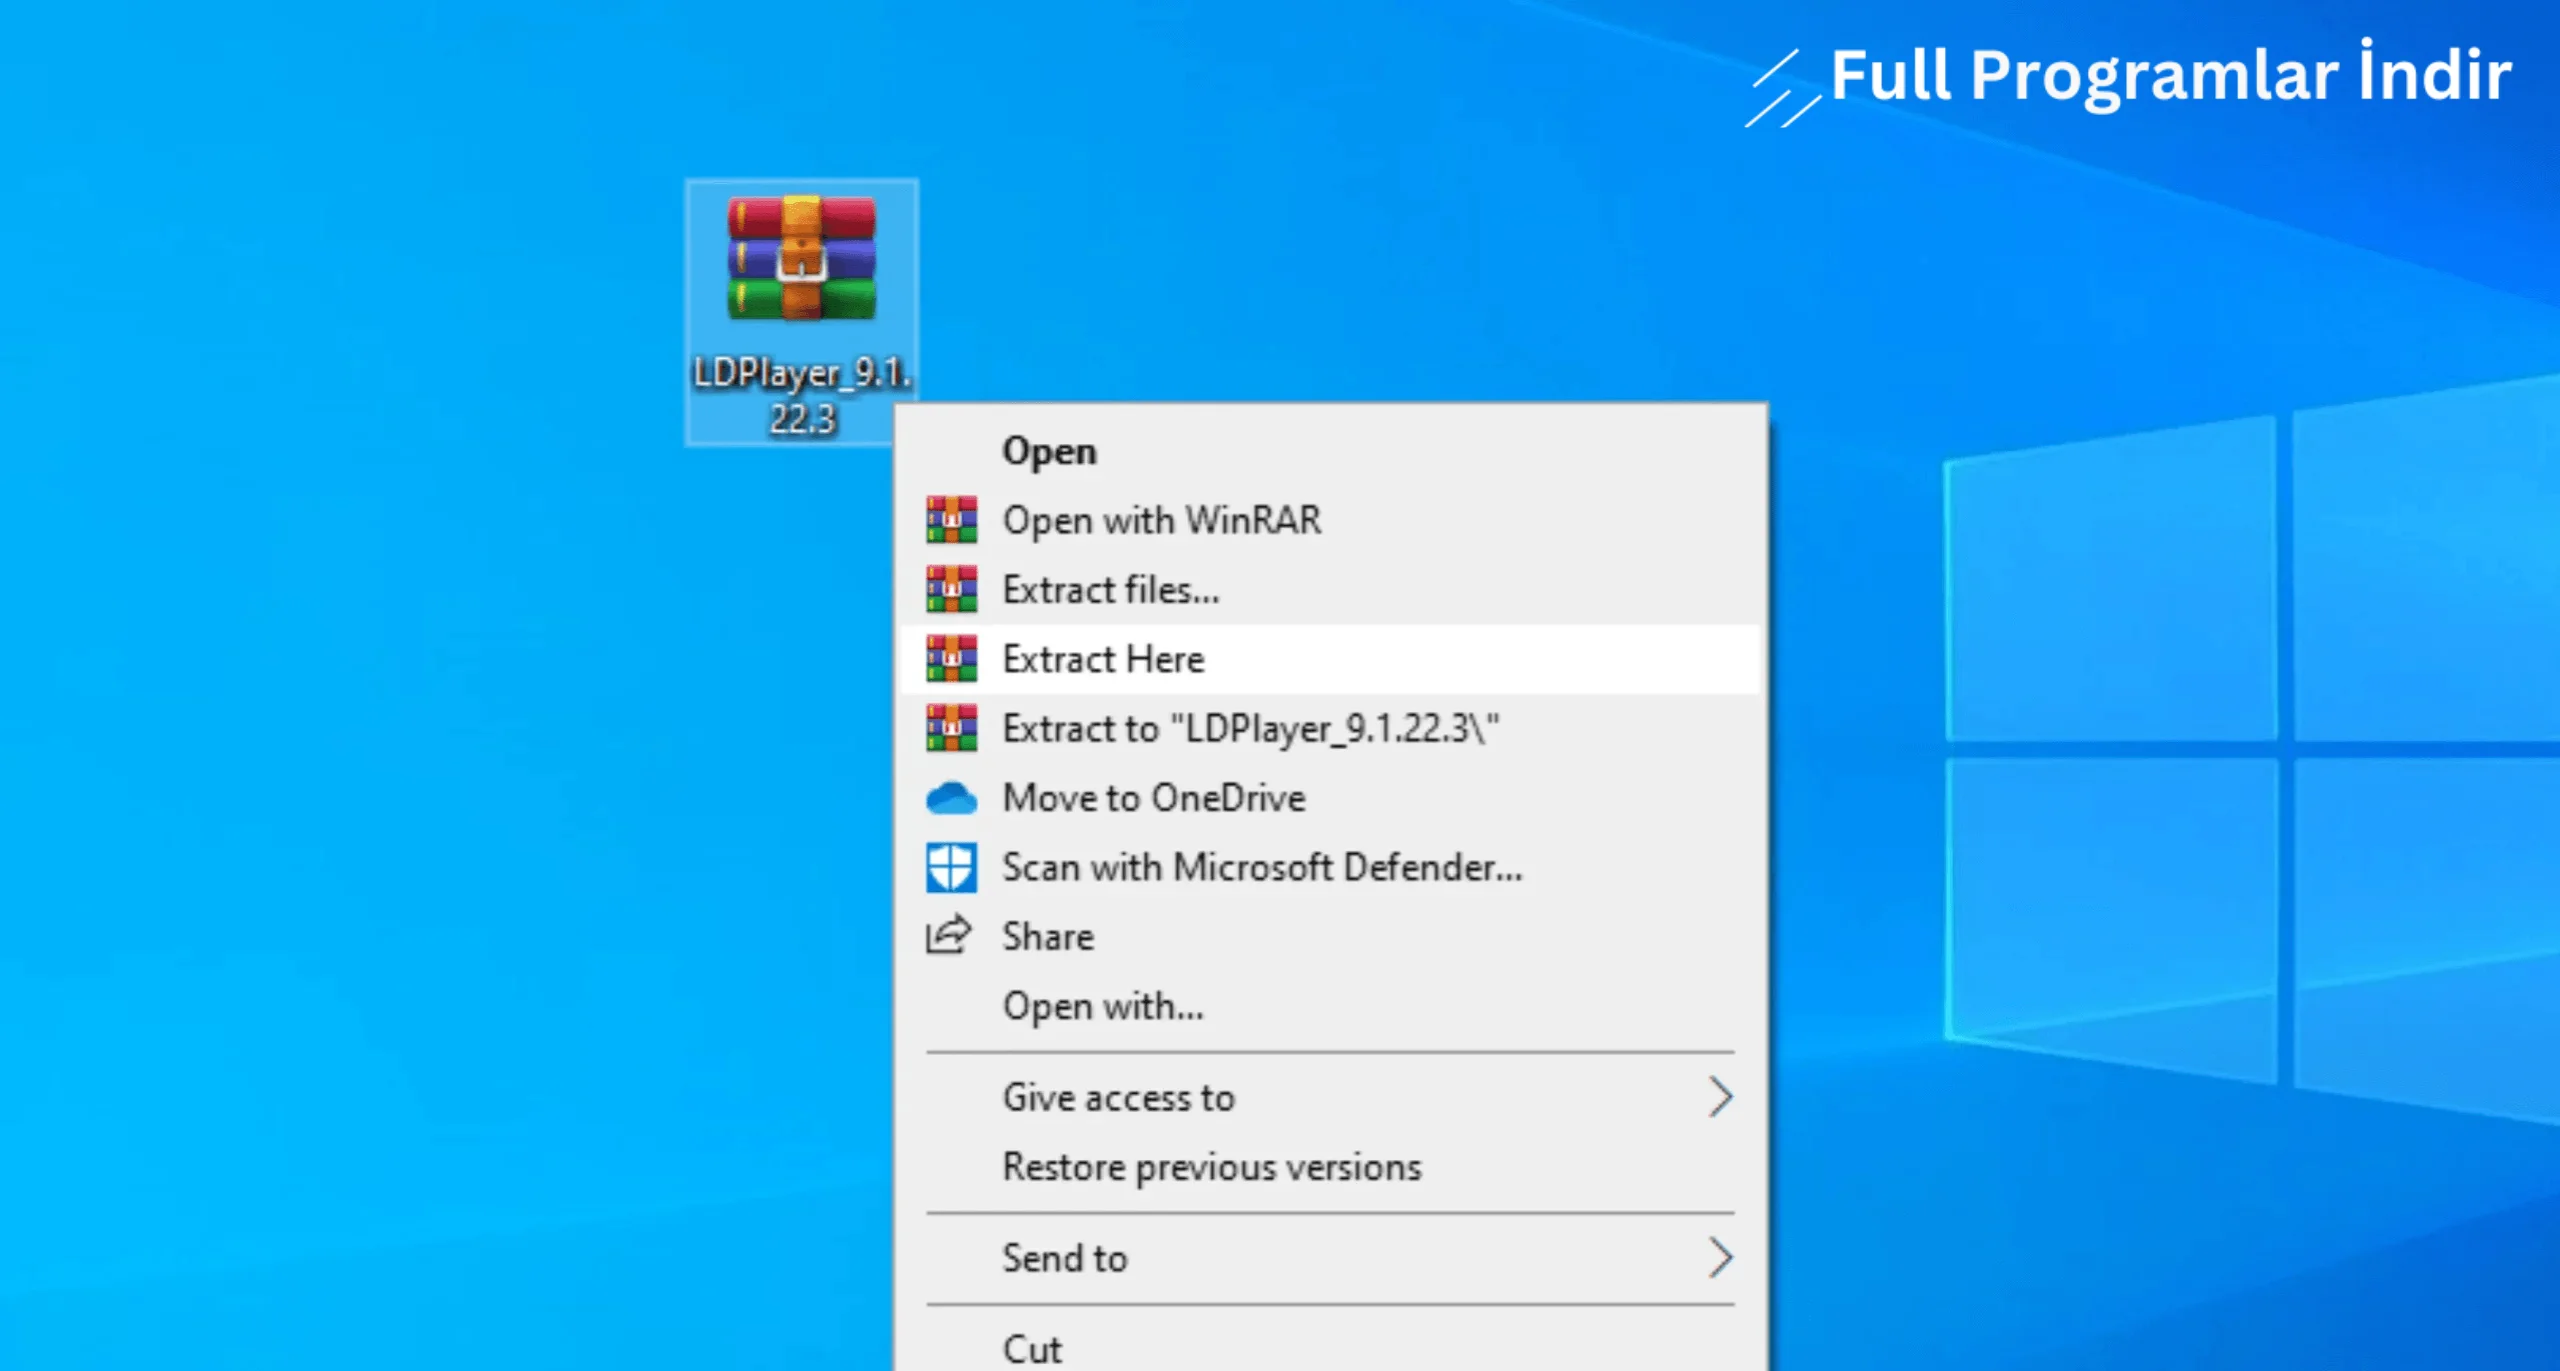The image size is (2560, 1371).
Task: Expand the Give access to submenu arrow
Action: pos(1720,1097)
